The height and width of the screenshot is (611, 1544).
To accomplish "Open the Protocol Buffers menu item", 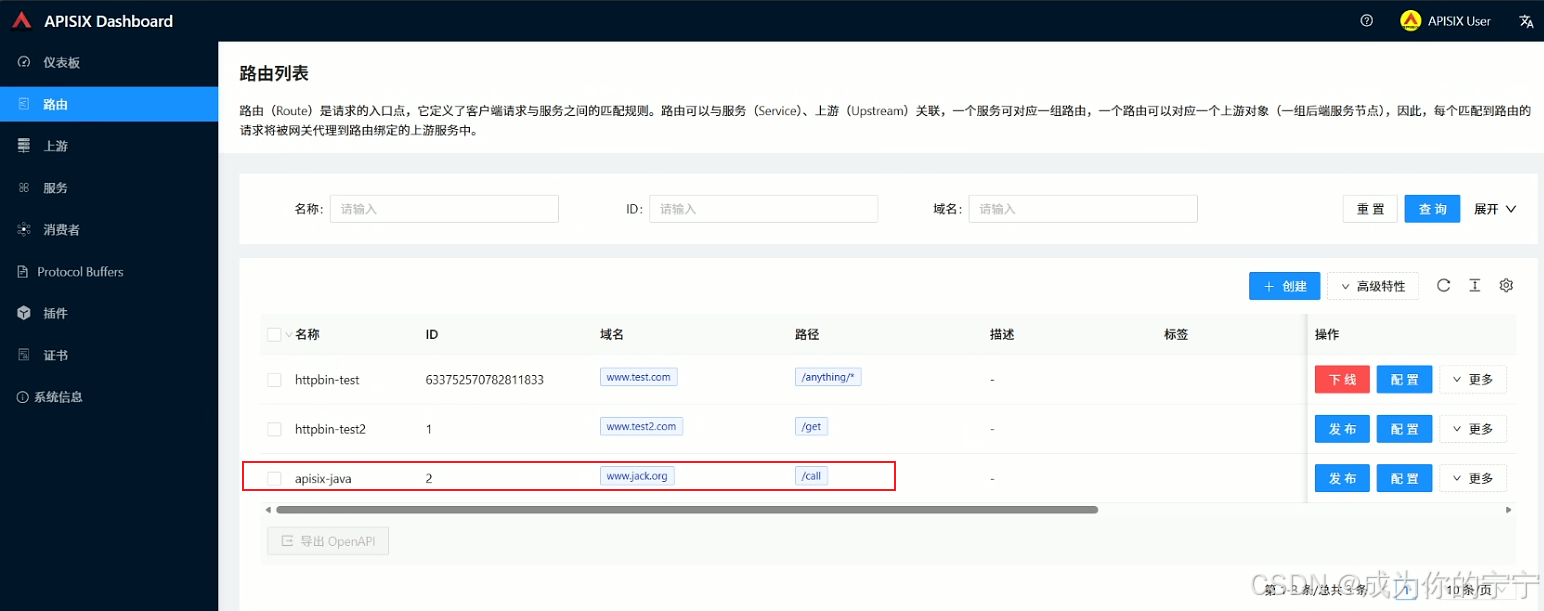I will click(109, 272).
